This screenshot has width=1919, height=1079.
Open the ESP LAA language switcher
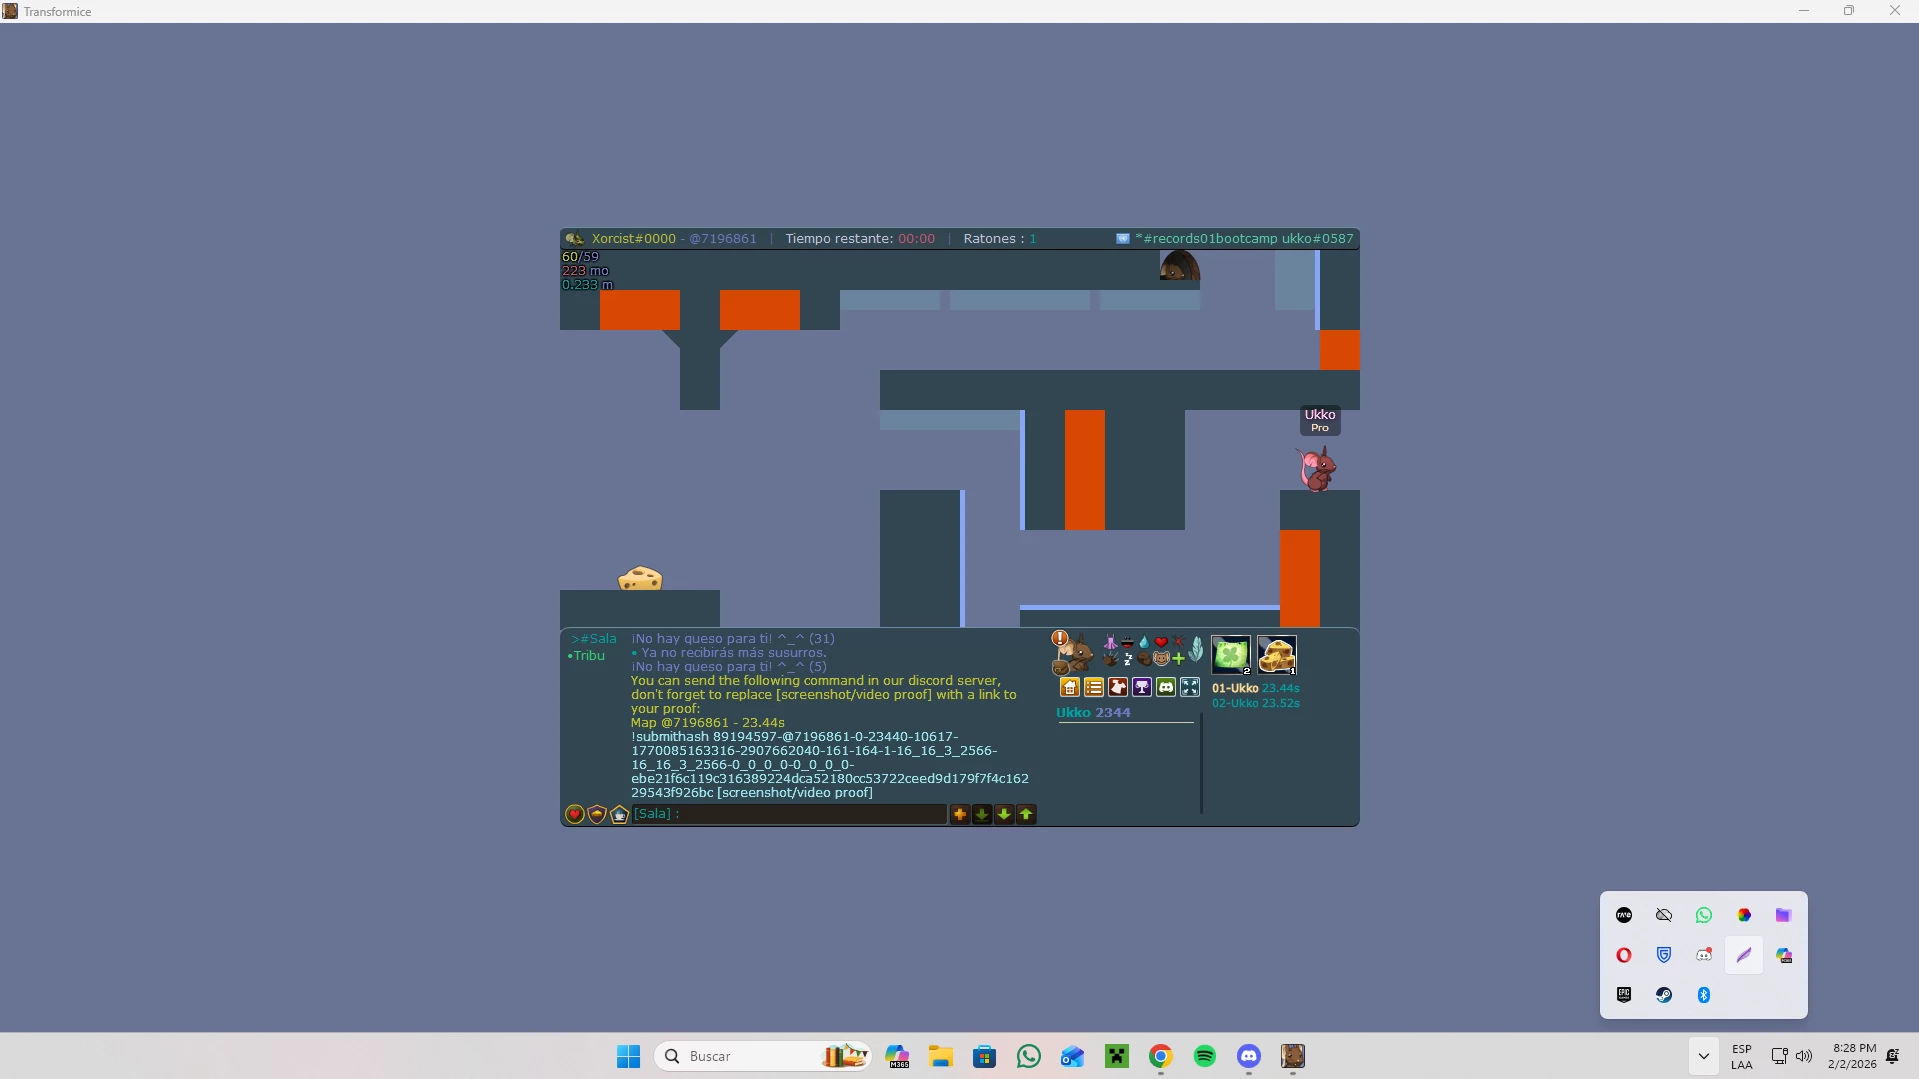[1742, 1056]
